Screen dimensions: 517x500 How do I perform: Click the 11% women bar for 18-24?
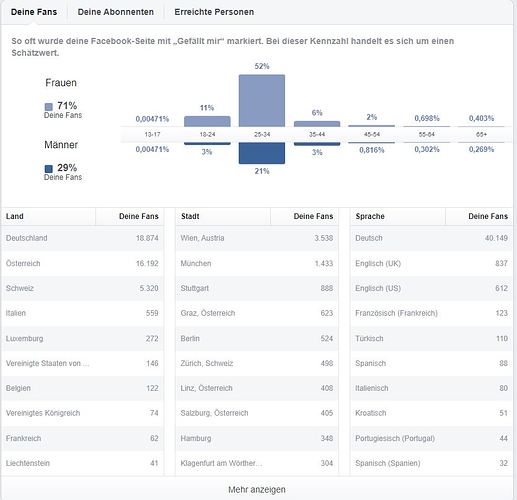[x=207, y=121]
